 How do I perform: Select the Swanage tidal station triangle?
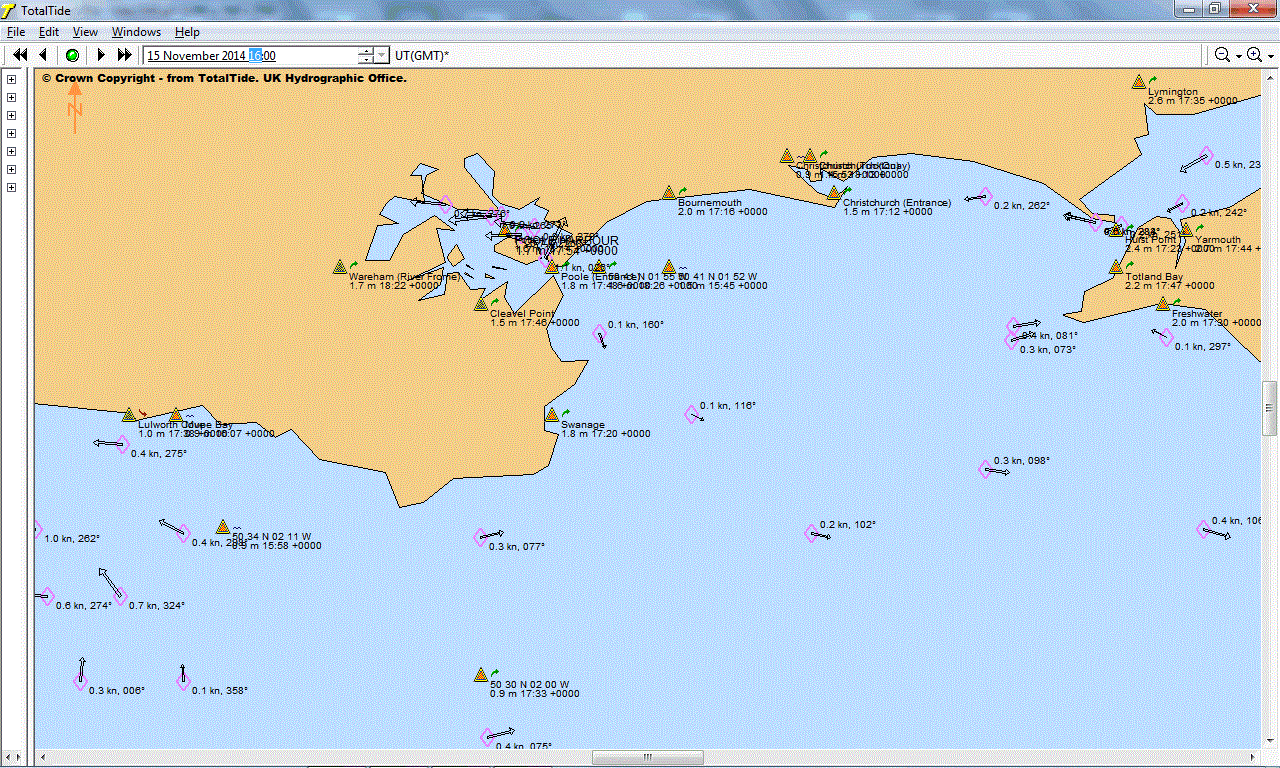click(x=552, y=414)
